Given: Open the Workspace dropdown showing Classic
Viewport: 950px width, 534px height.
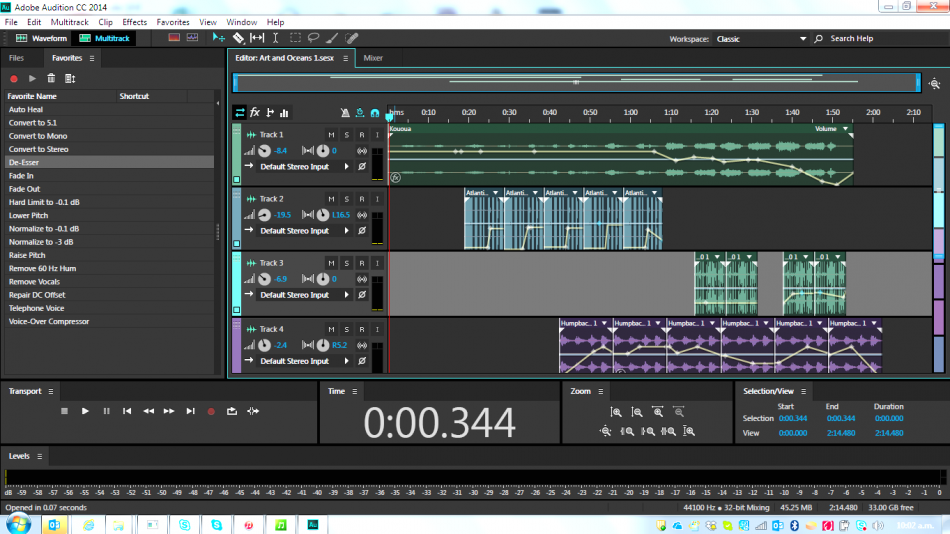Looking at the screenshot, I should click(x=761, y=39).
